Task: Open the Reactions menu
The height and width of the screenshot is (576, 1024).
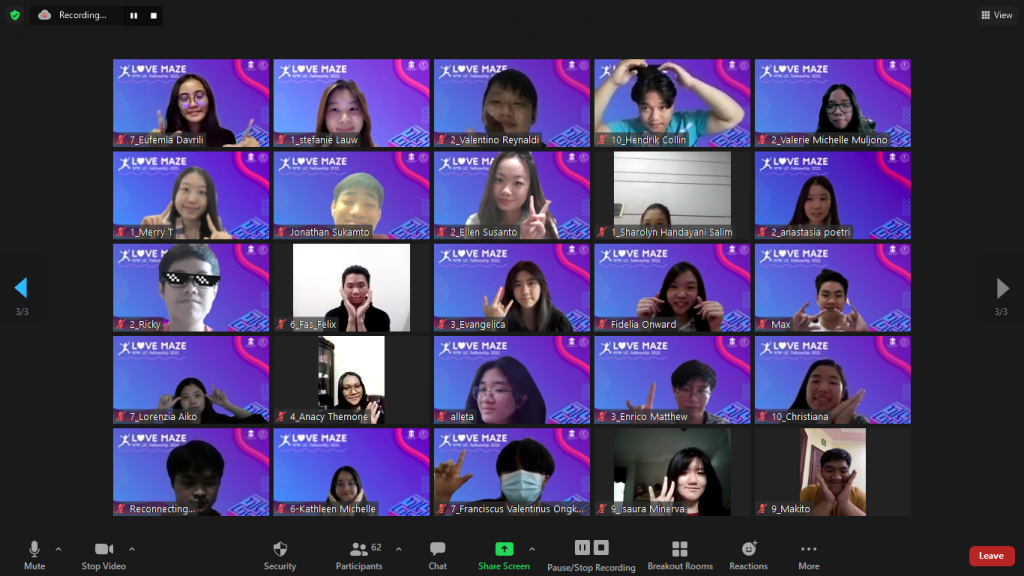Action: (x=748, y=555)
